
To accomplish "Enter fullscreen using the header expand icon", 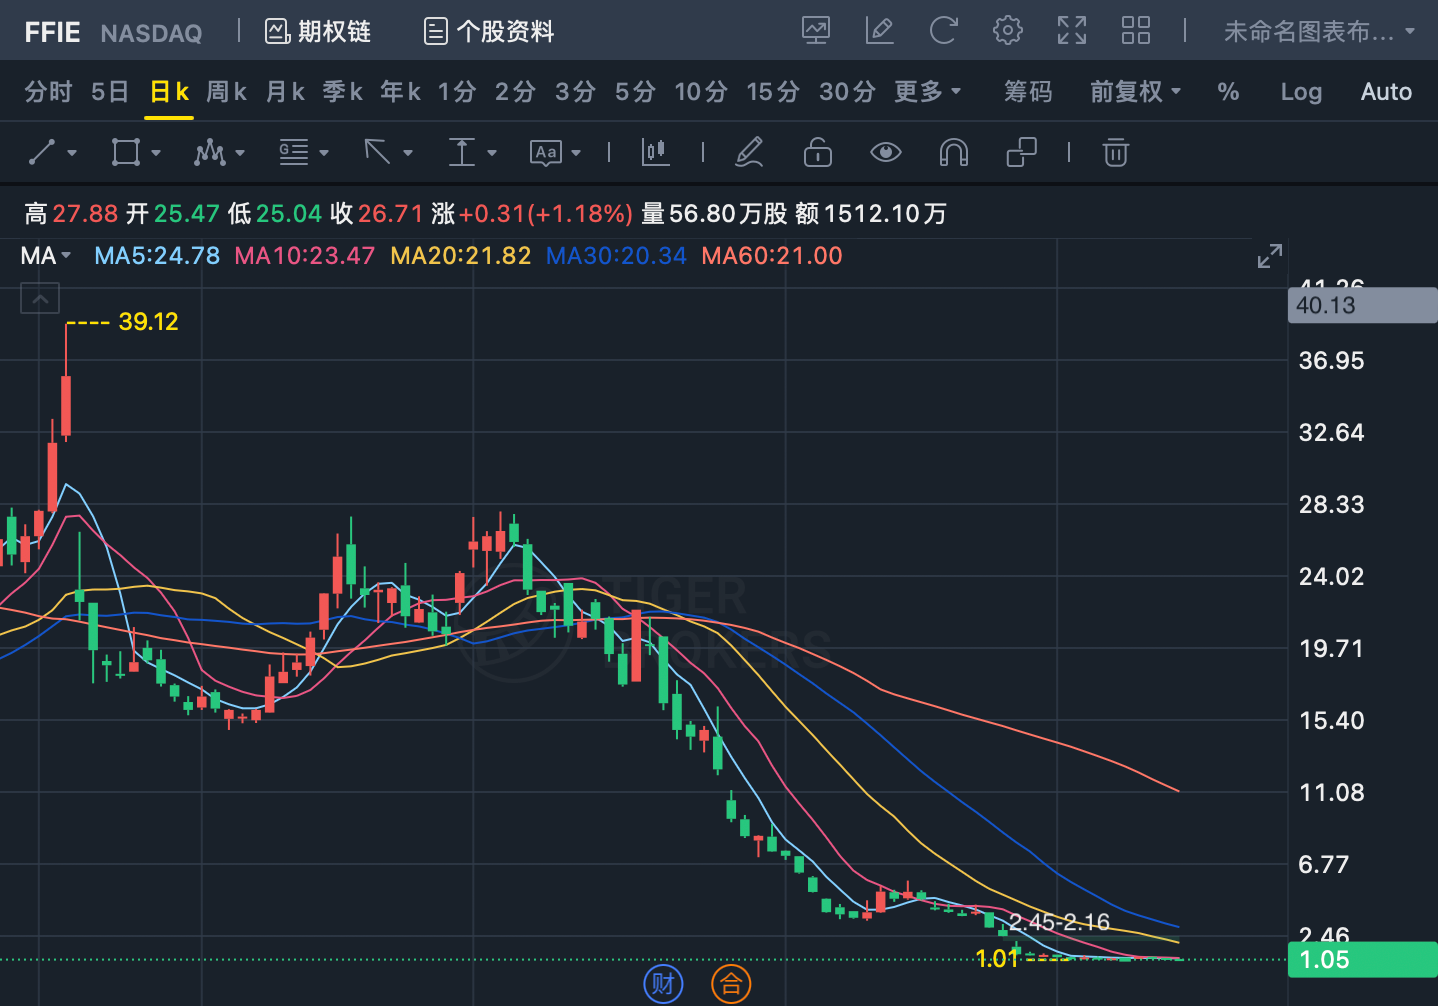I will [x=1072, y=31].
